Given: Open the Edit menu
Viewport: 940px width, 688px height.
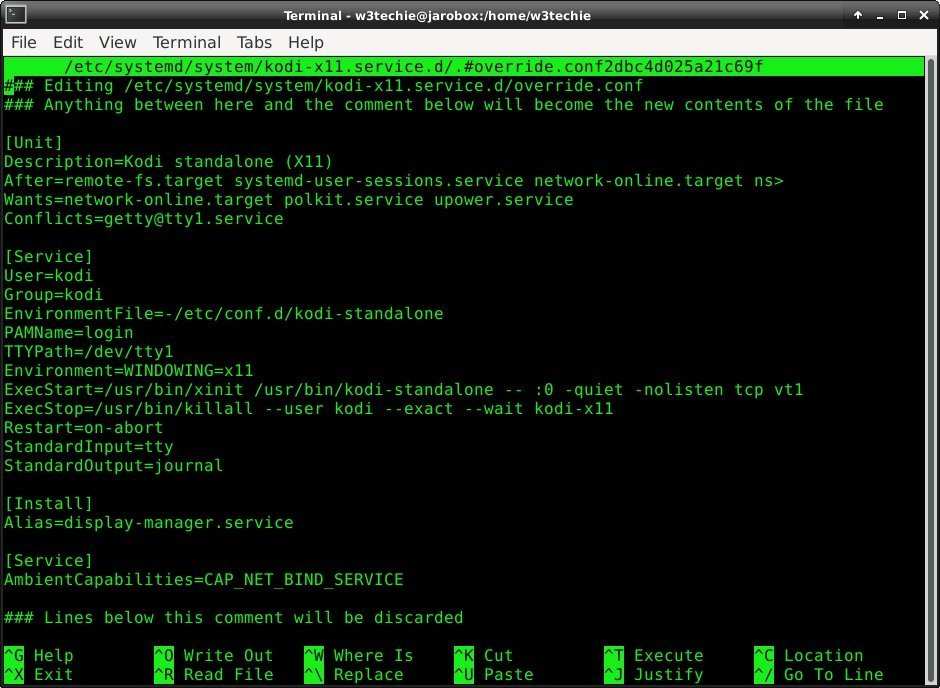Looking at the screenshot, I should tap(67, 42).
